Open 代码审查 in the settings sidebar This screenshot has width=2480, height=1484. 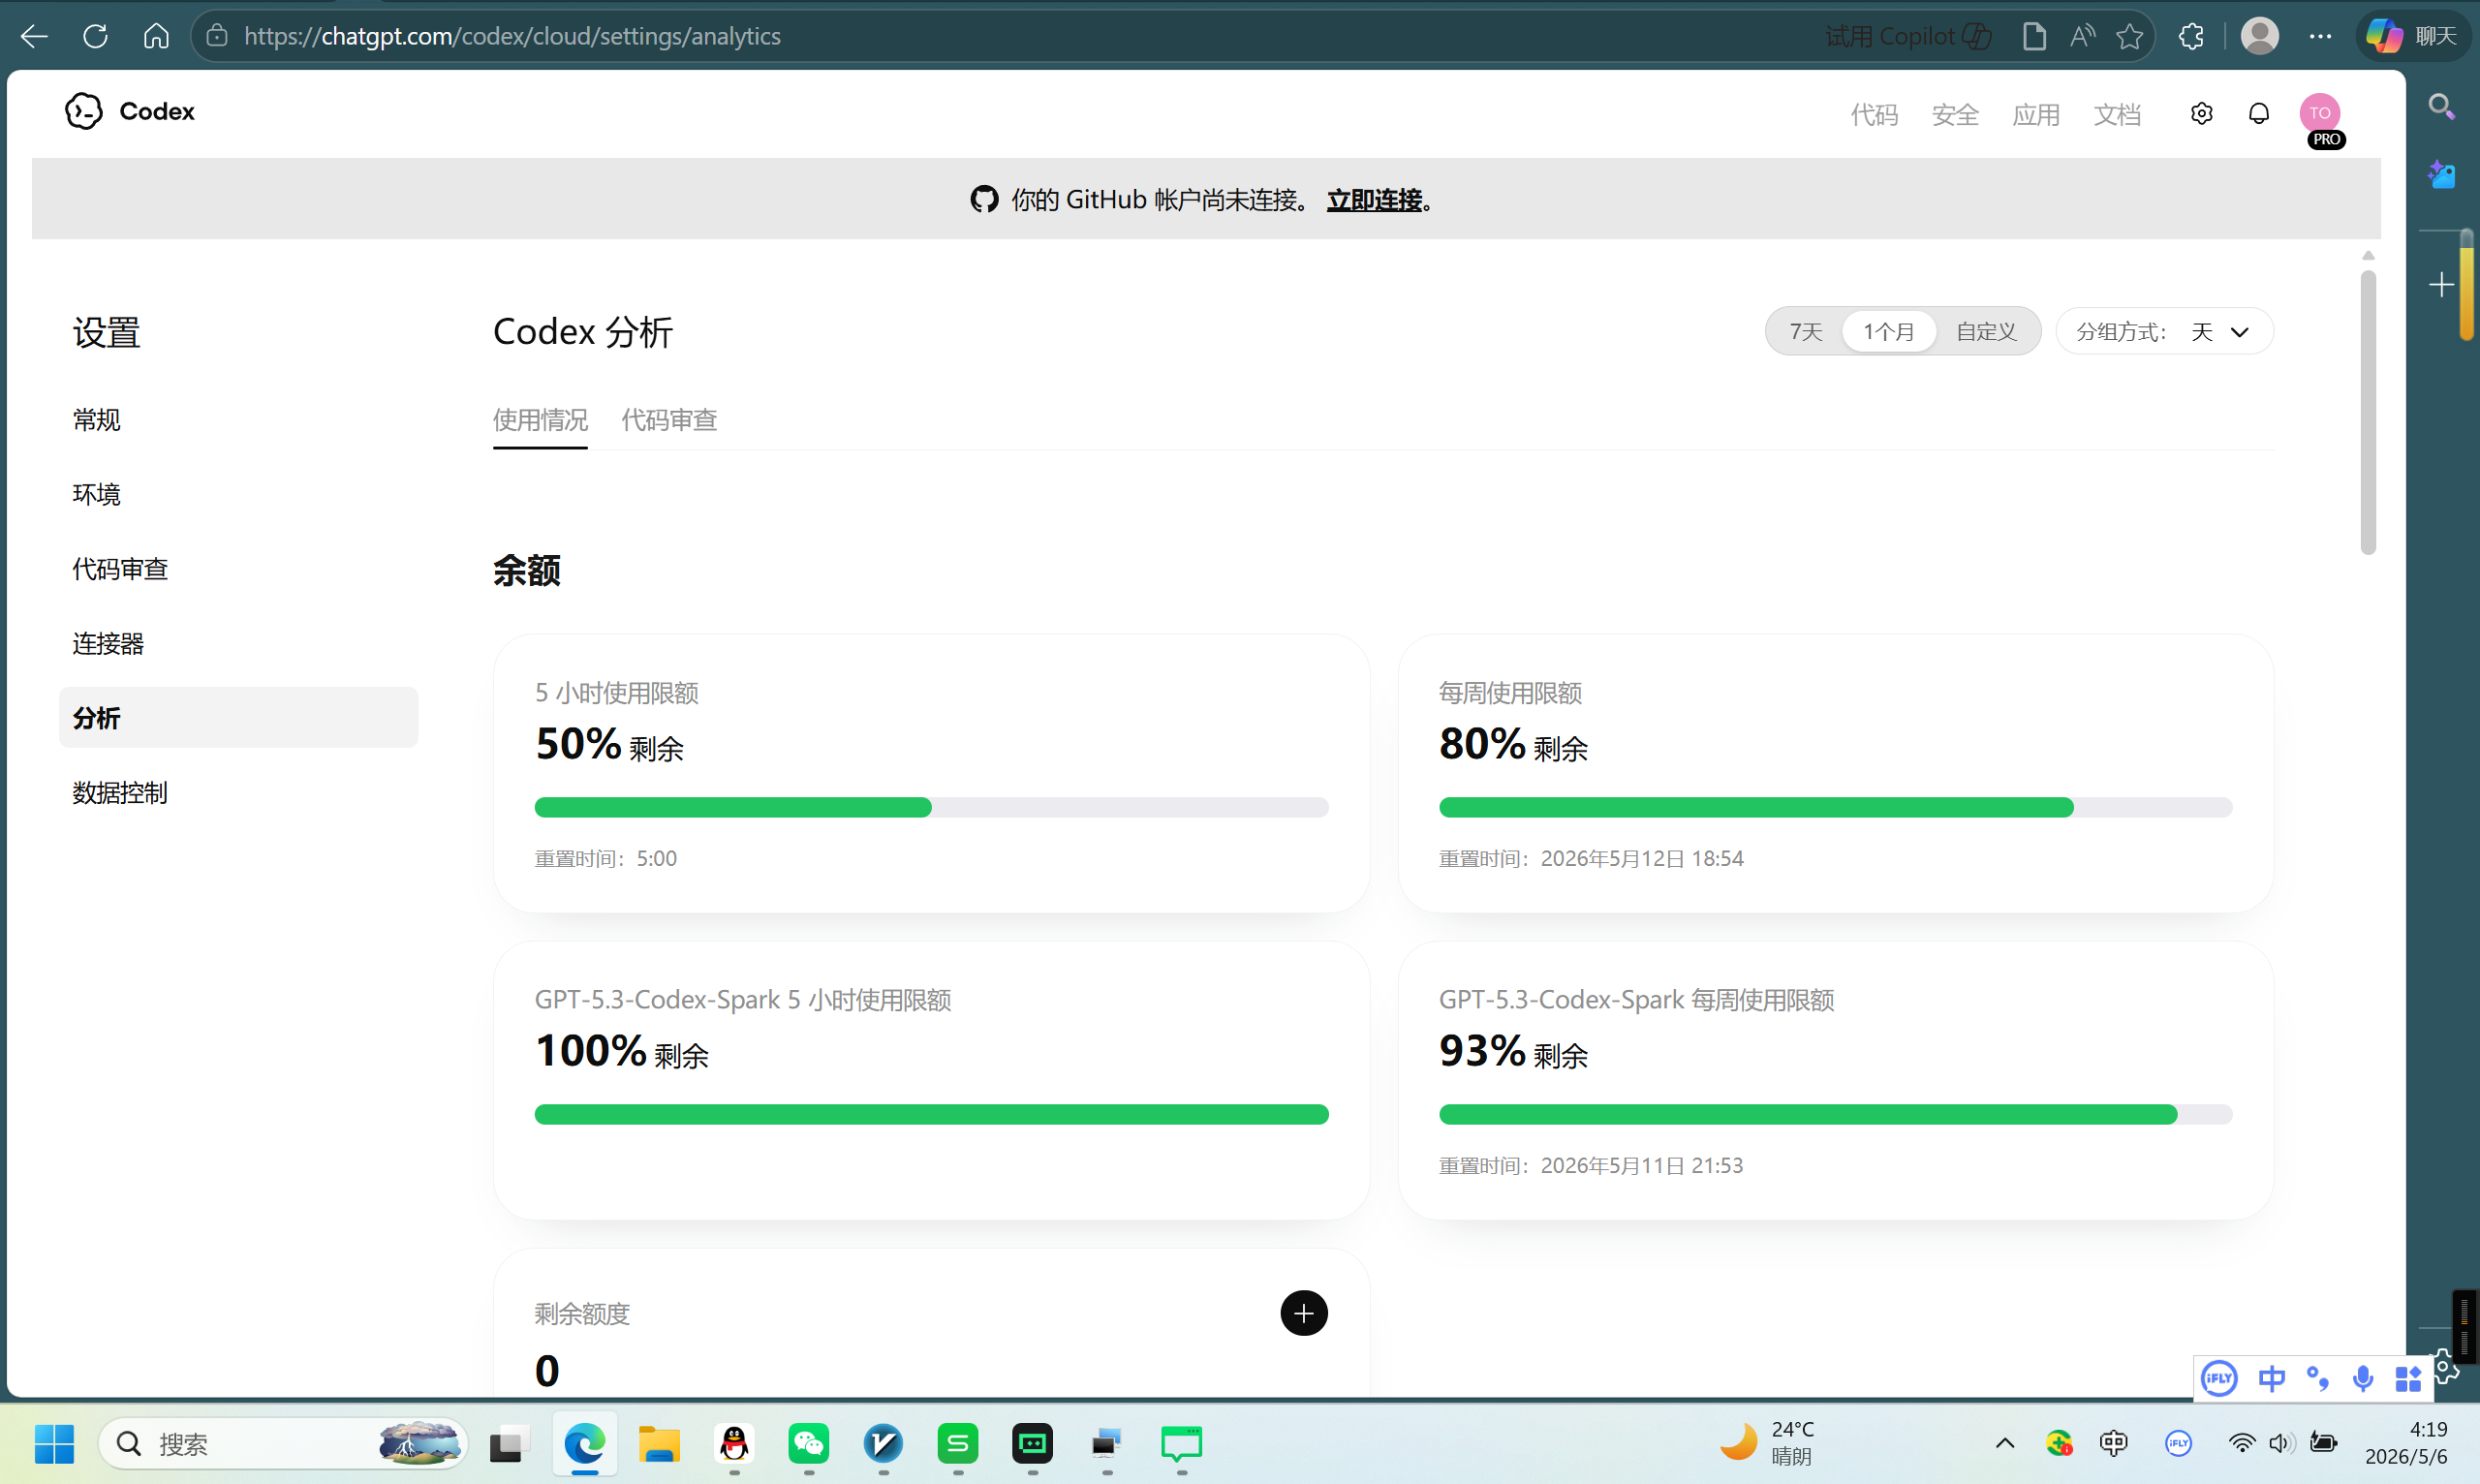[120, 569]
